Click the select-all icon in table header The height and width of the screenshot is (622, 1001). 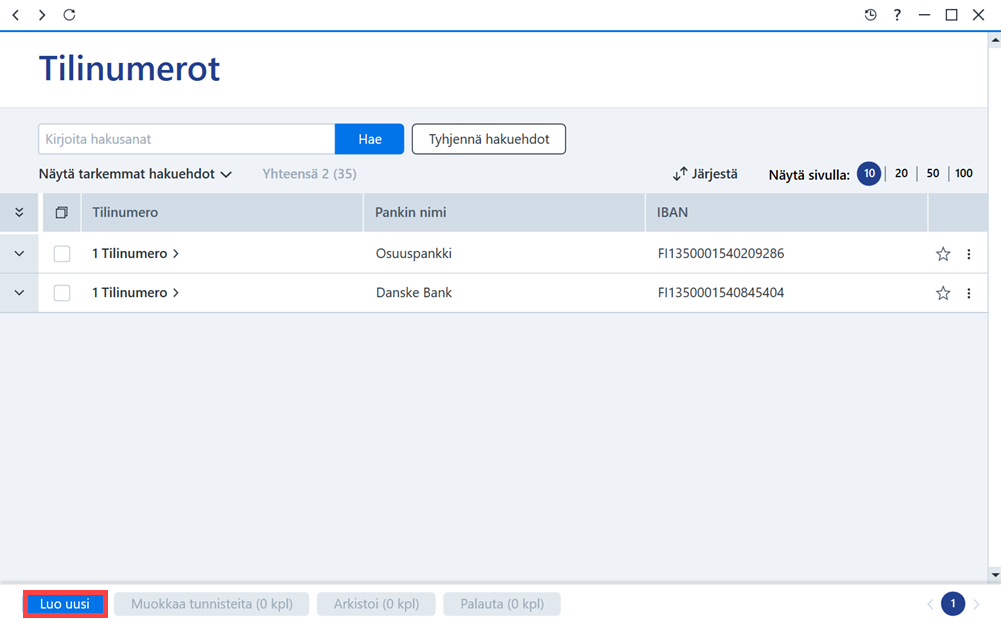(61, 213)
